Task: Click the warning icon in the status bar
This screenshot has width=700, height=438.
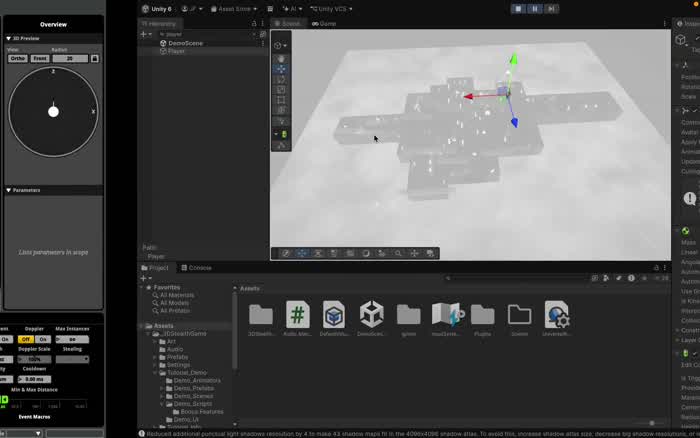Action: pyautogui.click(x=142, y=433)
